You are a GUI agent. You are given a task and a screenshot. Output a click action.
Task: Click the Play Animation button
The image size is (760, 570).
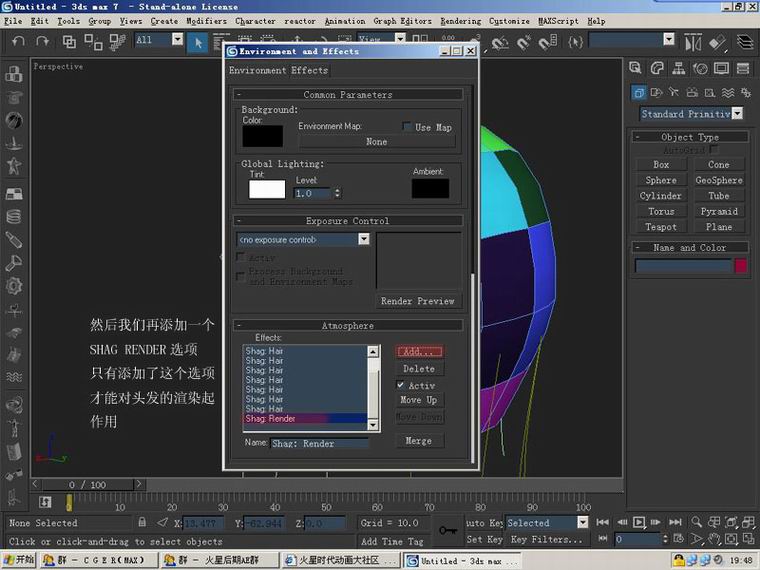pyautogui.click(x=639, y=522)
